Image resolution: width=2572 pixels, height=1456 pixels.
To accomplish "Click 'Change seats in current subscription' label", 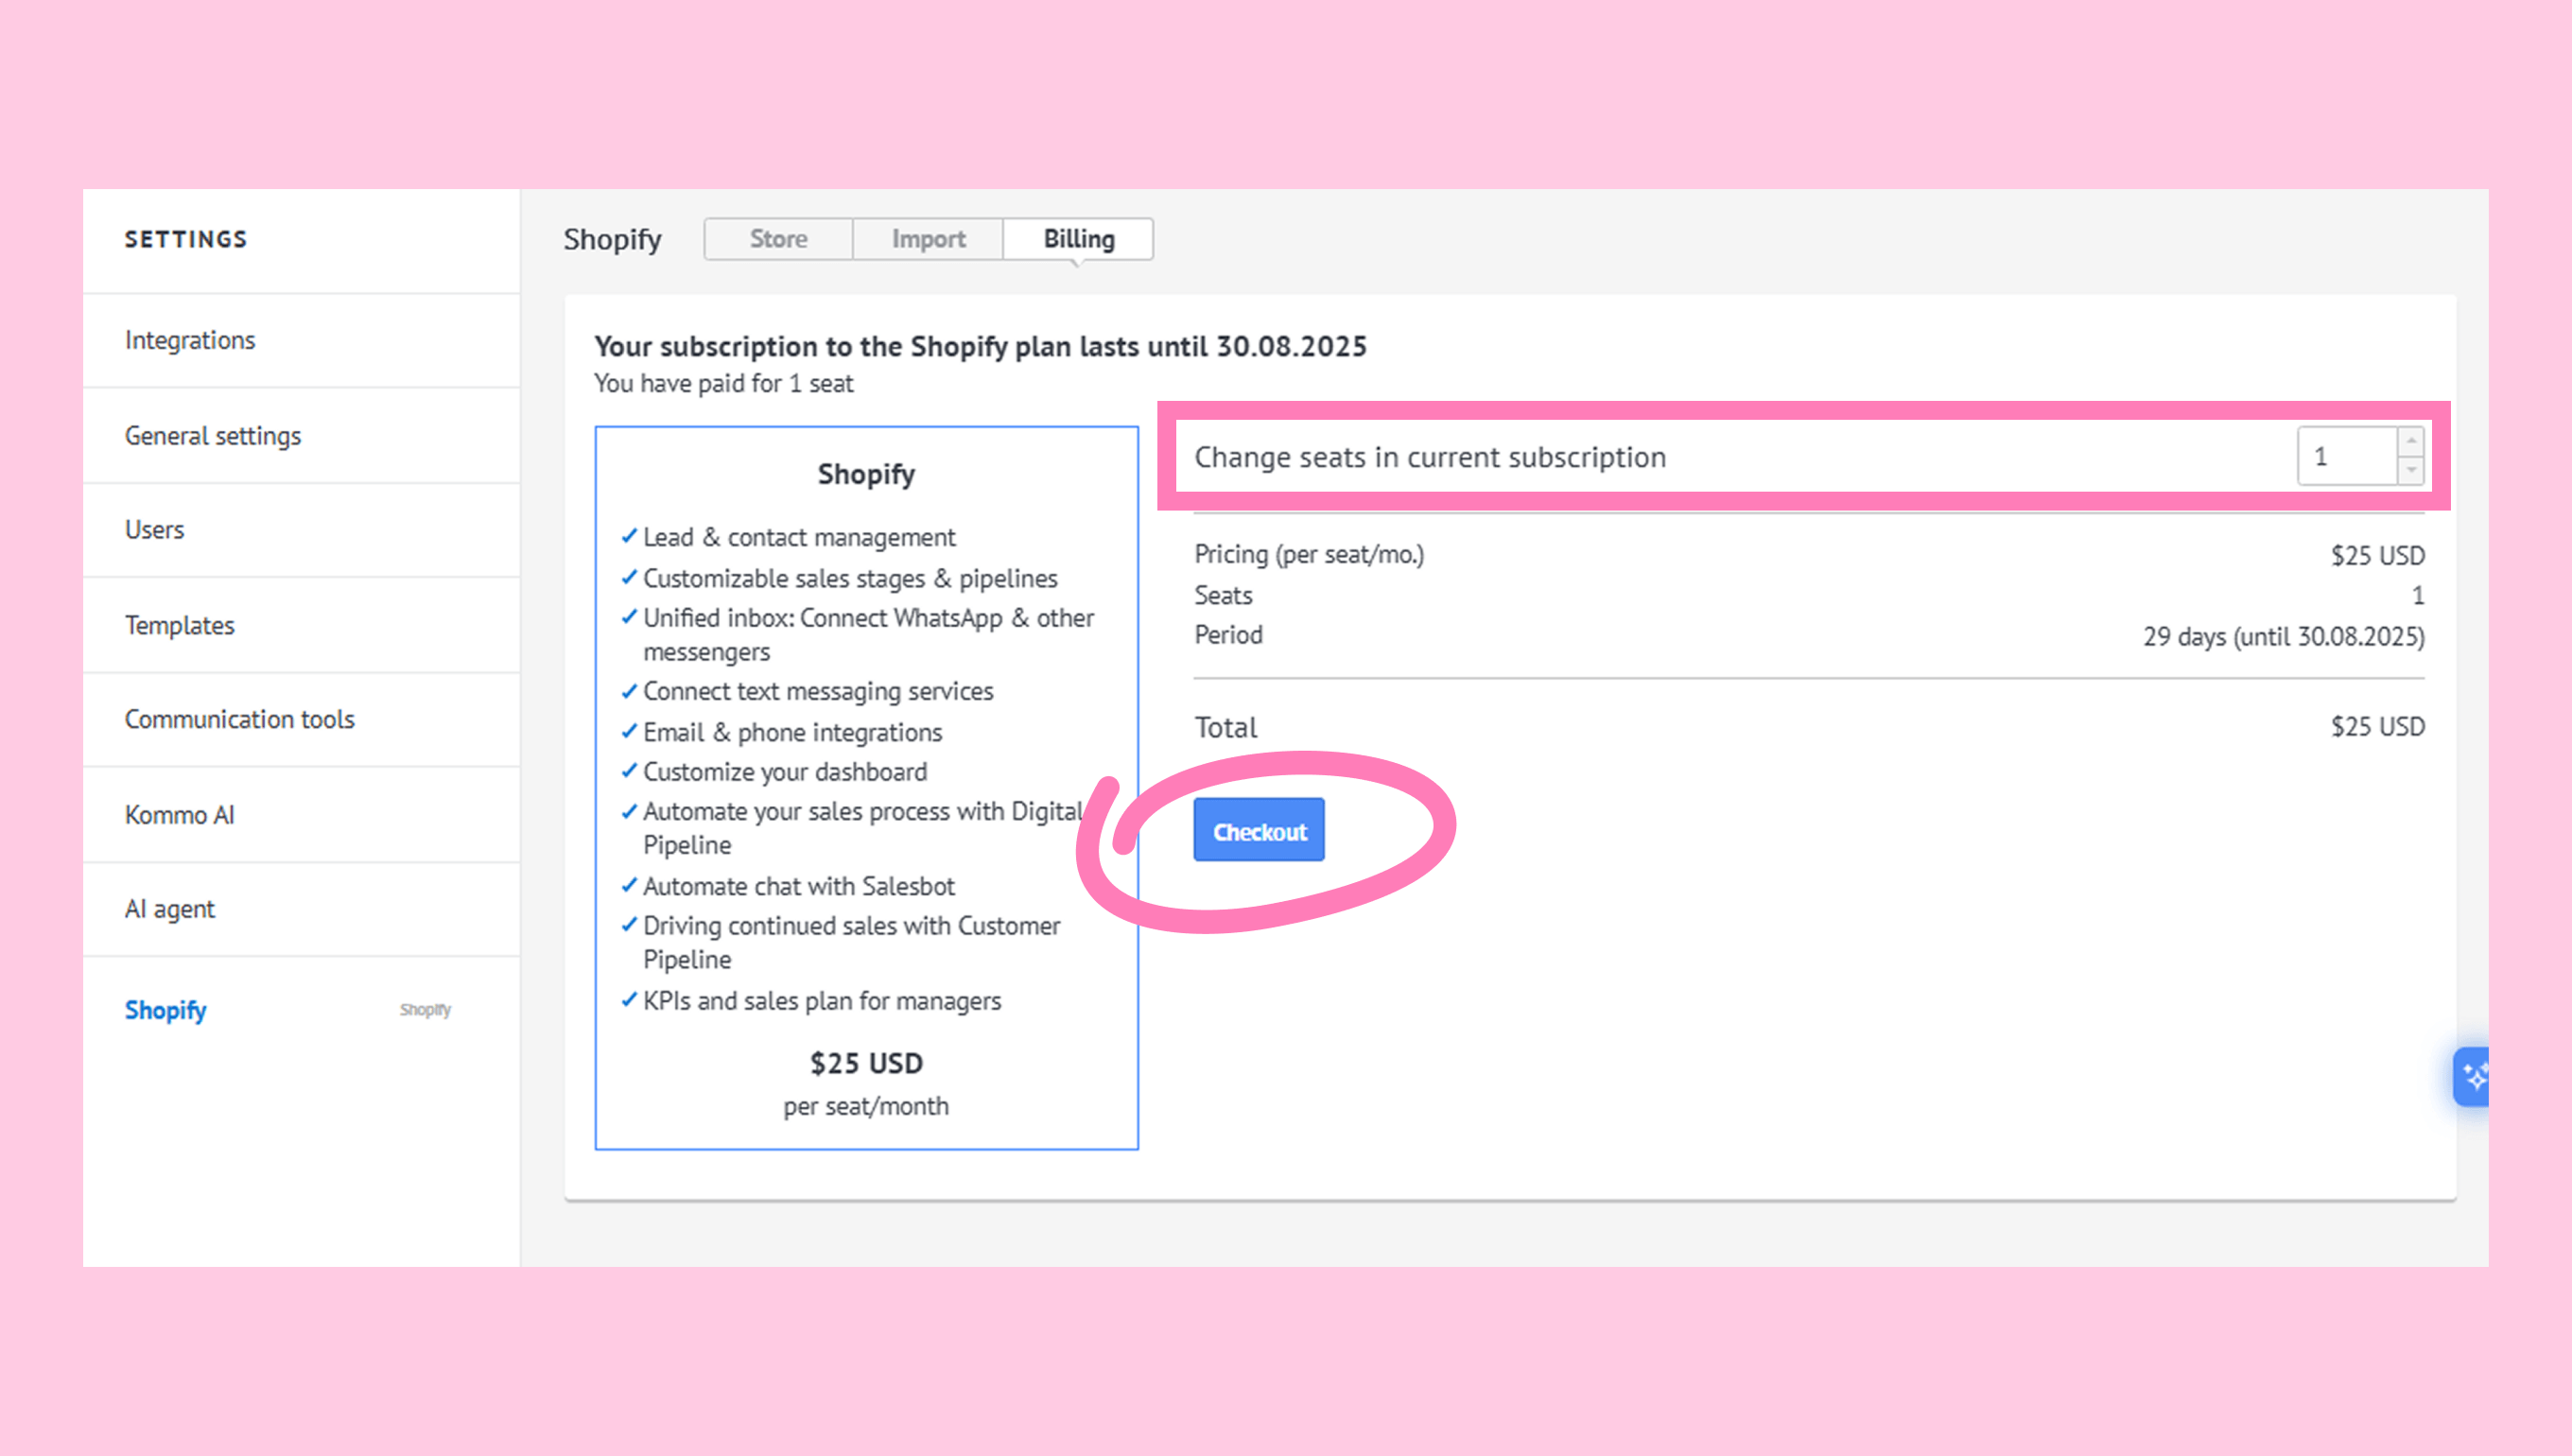I will pos(1430,457).
